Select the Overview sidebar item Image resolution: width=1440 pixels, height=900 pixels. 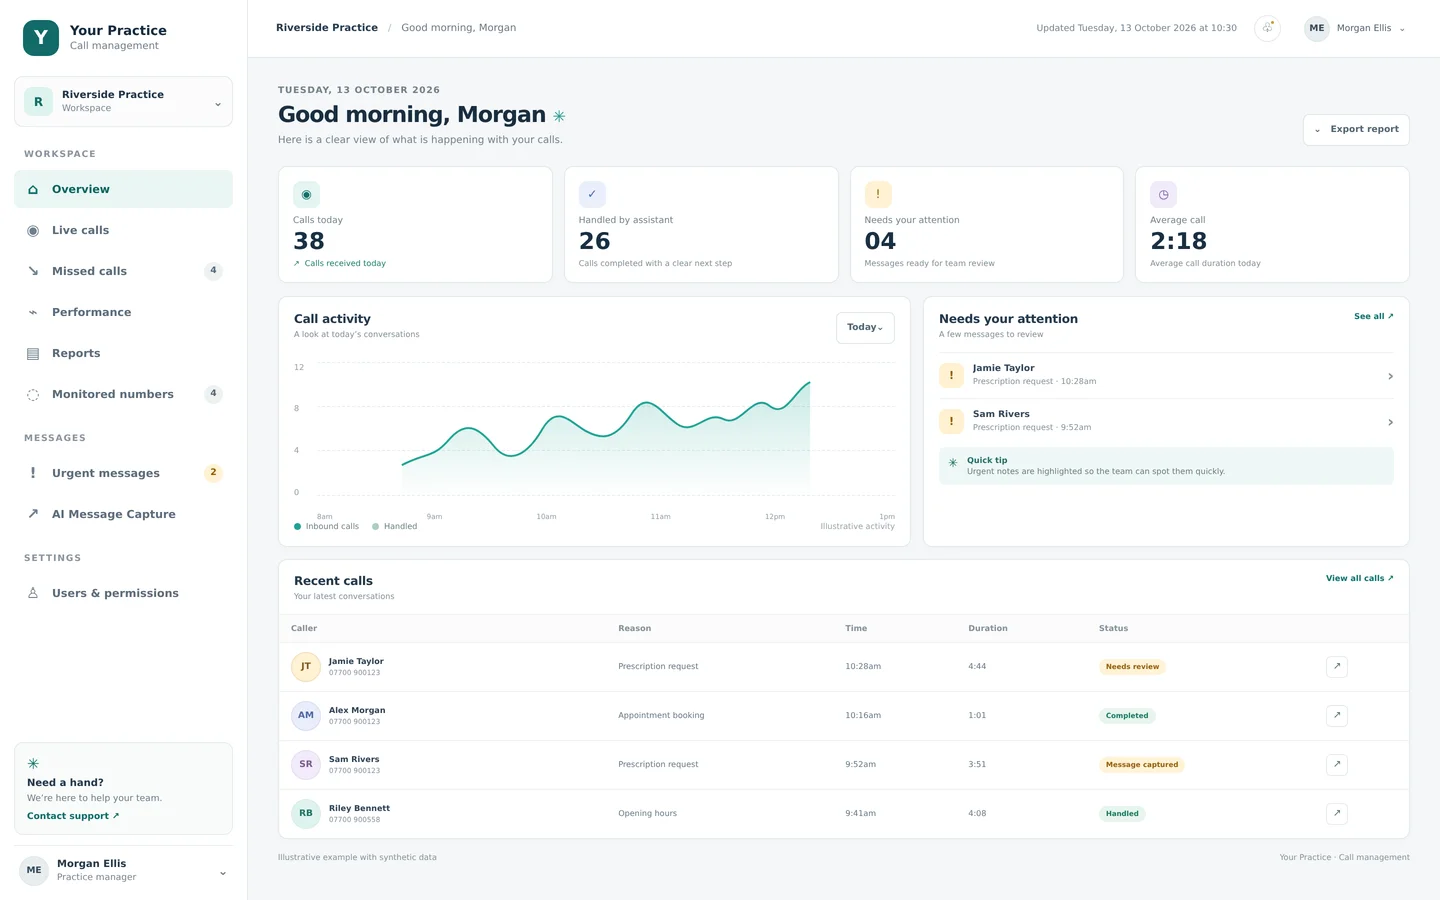point(123,189)
